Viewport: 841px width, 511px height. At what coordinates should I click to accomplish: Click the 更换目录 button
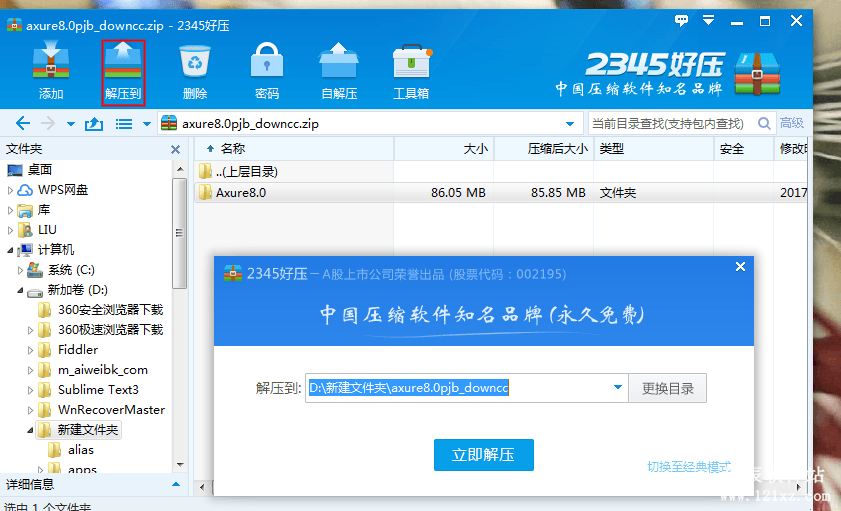(x=668, y=388)
